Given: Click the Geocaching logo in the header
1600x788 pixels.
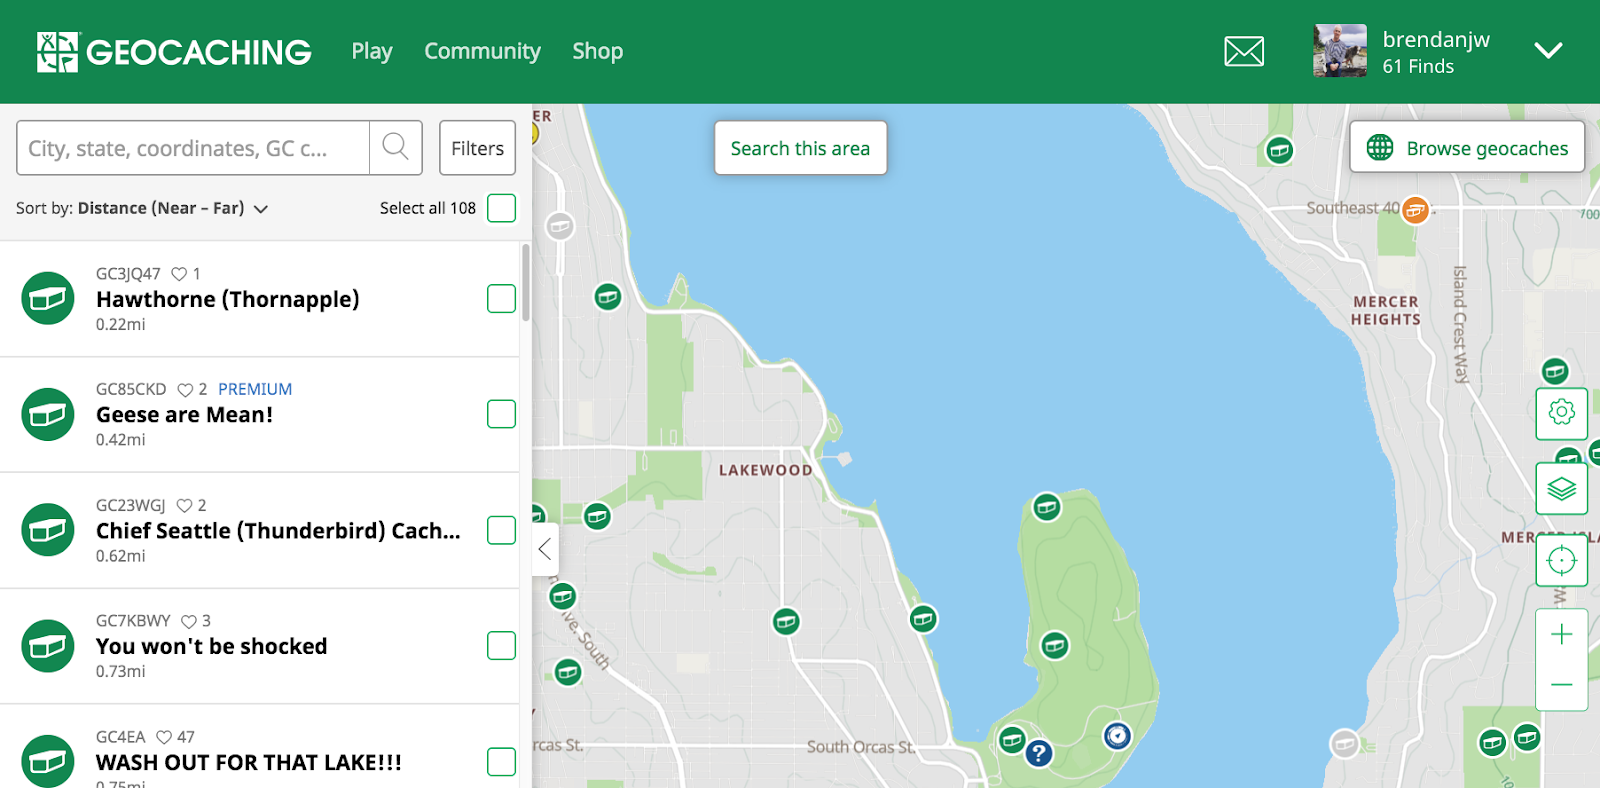Looking at the screenshot, I should pos(174,52).
